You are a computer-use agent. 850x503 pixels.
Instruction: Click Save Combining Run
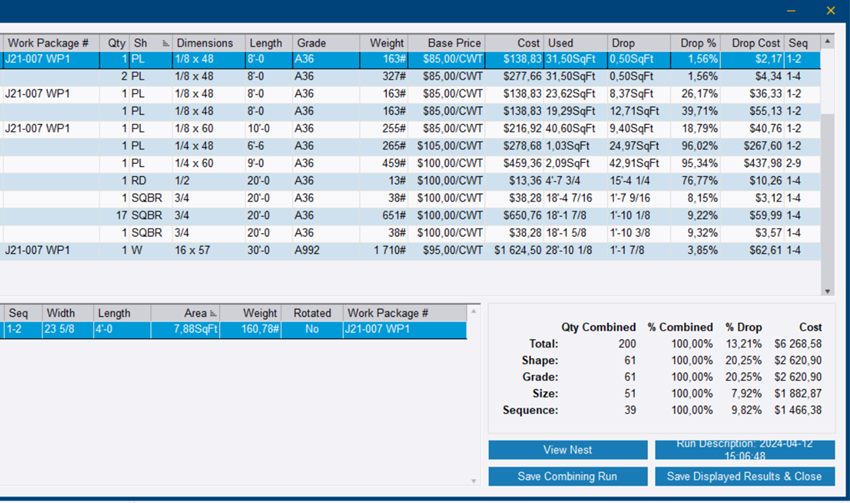point(567,476)
